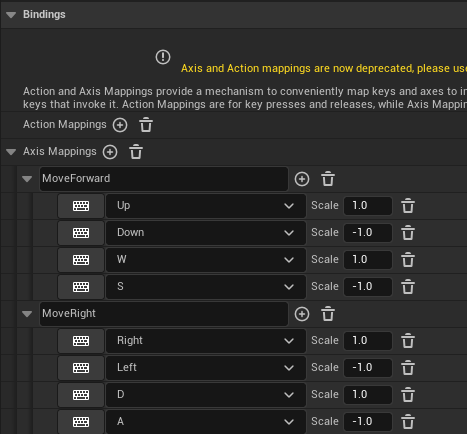Collapse the Bindings section
This screenshot has height=434, width=467.
tap(11, 15)
